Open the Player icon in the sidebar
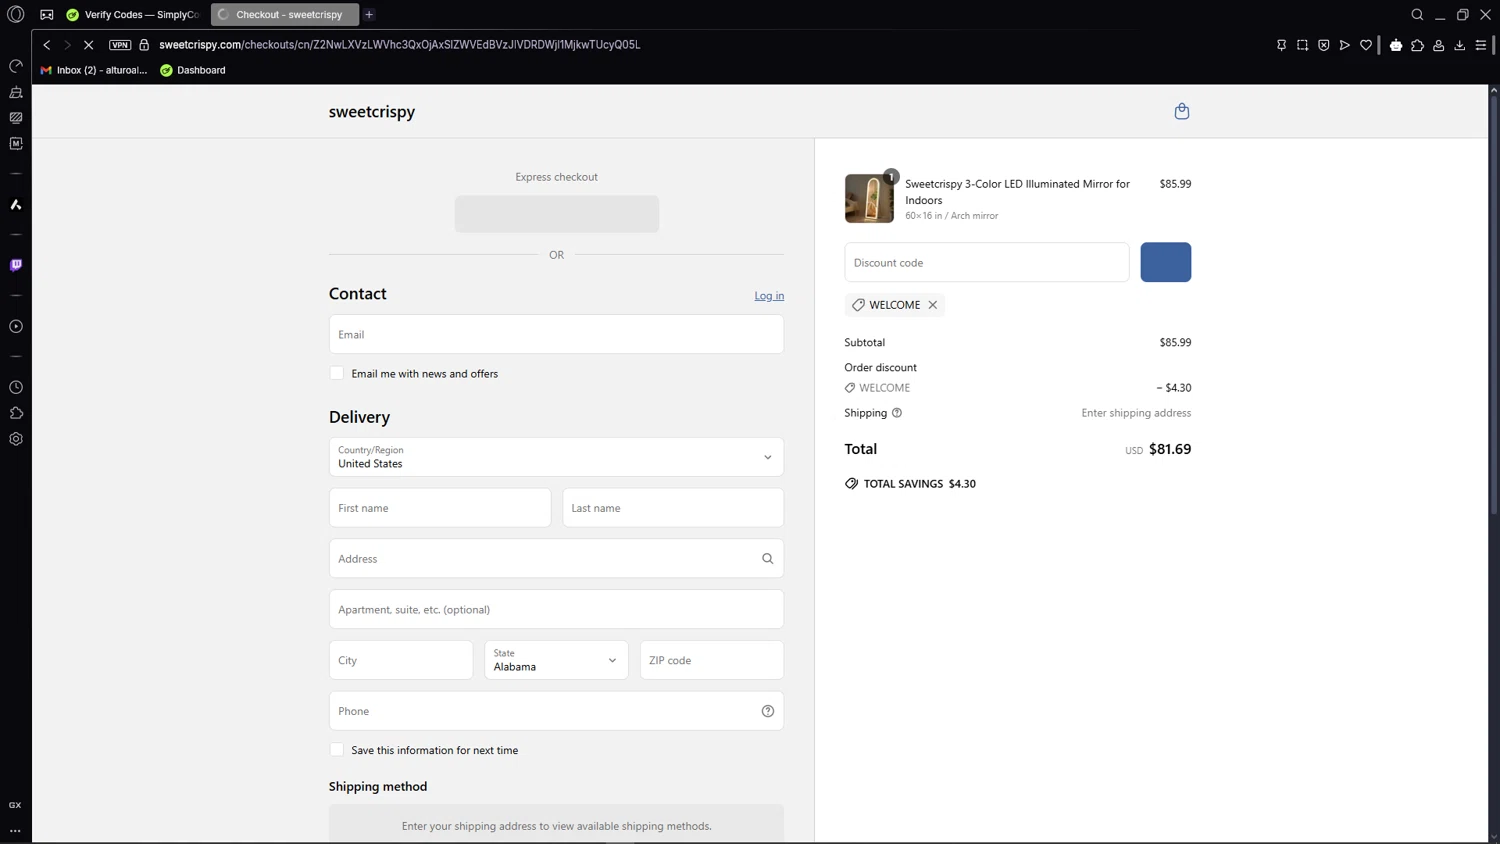This screenshot has width=1500, height=844. [x=16, y=326]
